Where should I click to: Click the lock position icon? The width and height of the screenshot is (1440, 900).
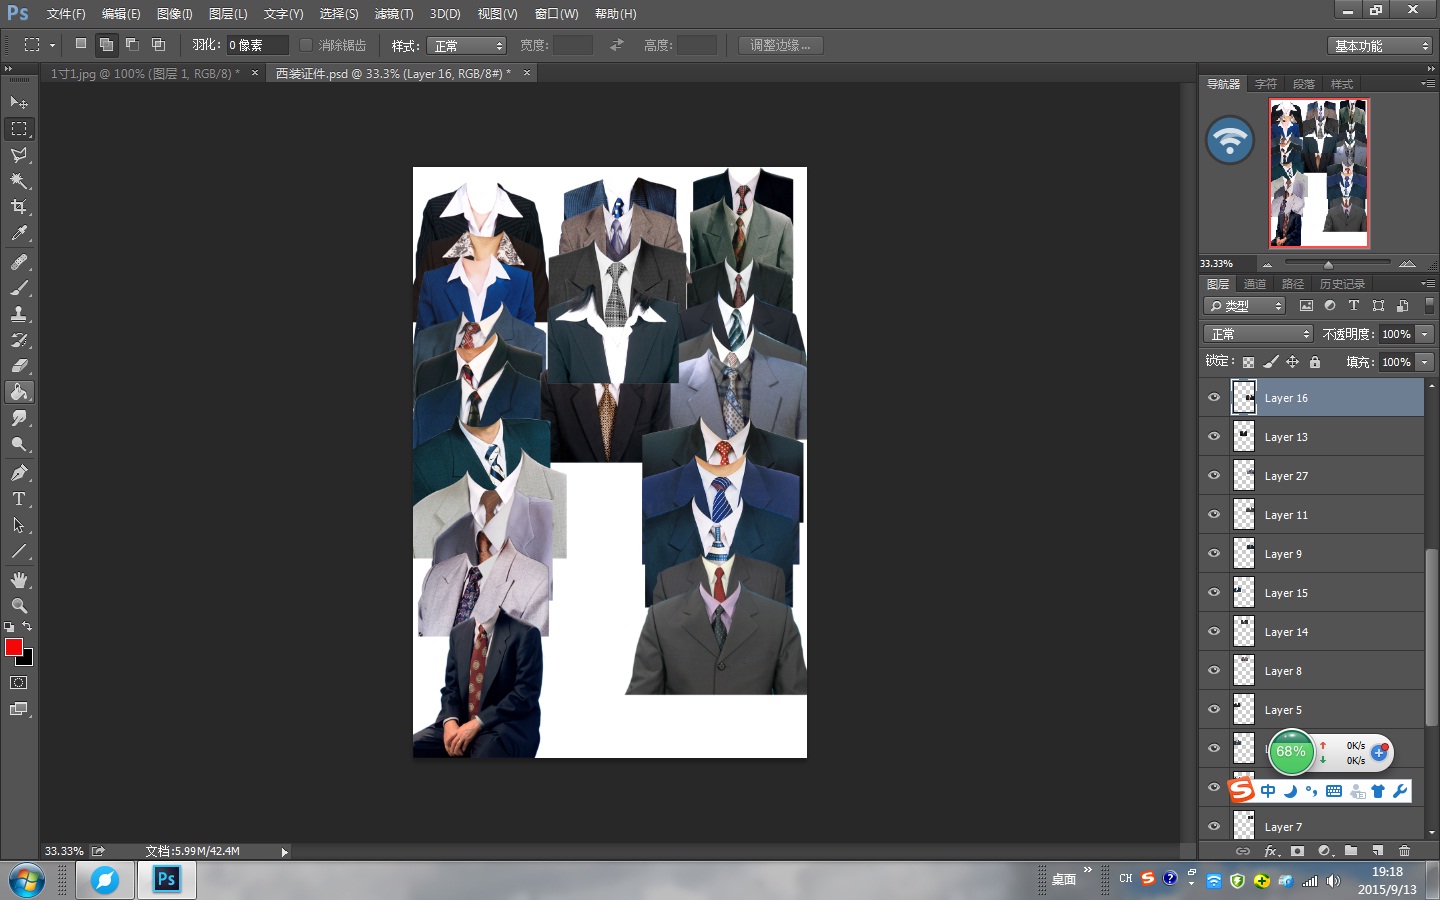click(1292, 362)
